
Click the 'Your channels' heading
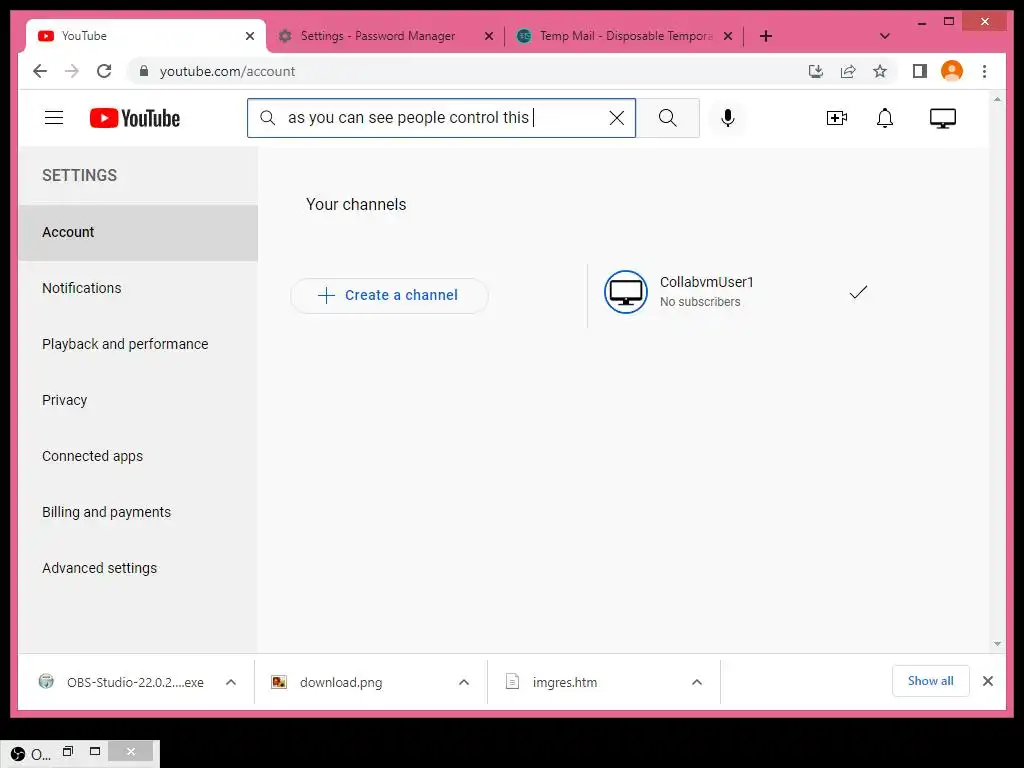click(x=356, y=204)
